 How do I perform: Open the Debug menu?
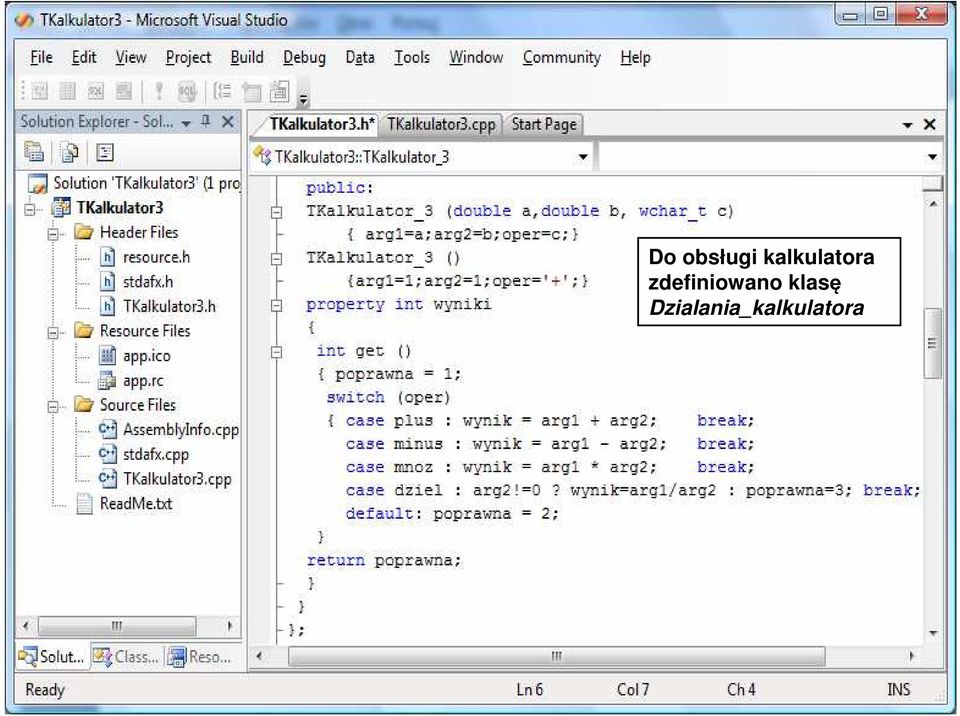tap(304, 57)
